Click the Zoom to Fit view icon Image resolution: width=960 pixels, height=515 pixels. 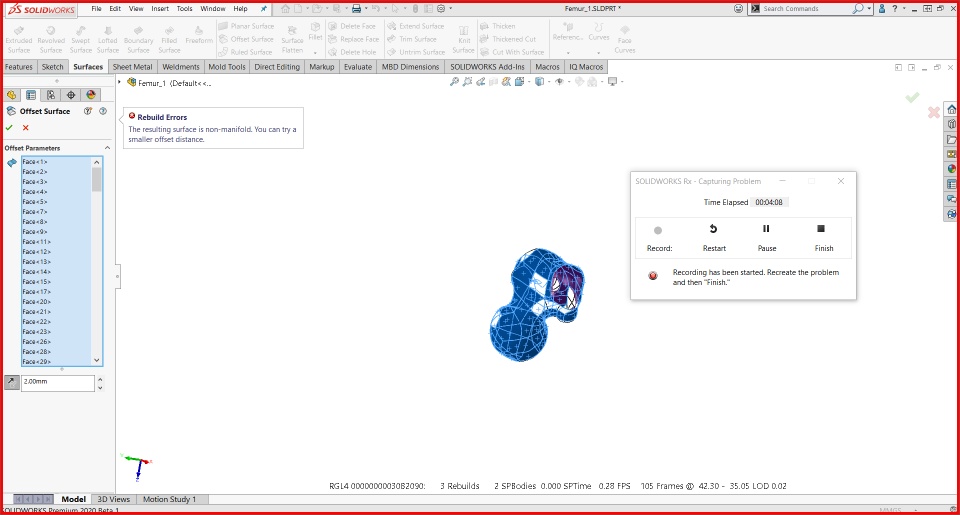pyautogui.click(x=454, y=81)
